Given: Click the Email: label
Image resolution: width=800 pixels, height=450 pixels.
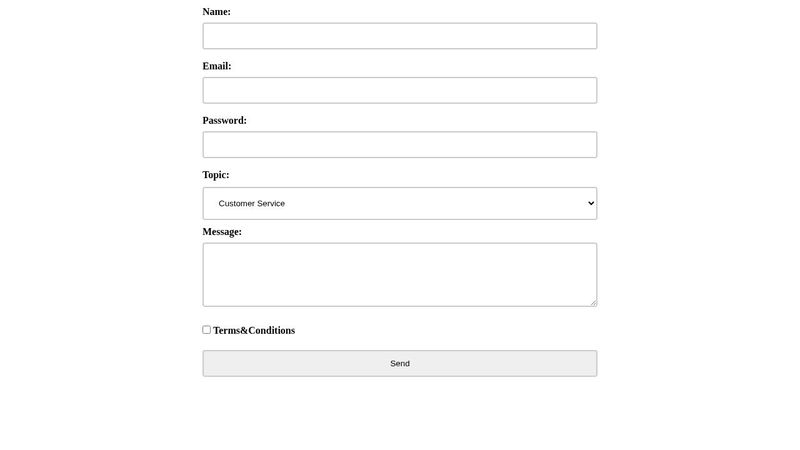Looking at the screenshot, I should pyautogui.click(x=217, y=66).
